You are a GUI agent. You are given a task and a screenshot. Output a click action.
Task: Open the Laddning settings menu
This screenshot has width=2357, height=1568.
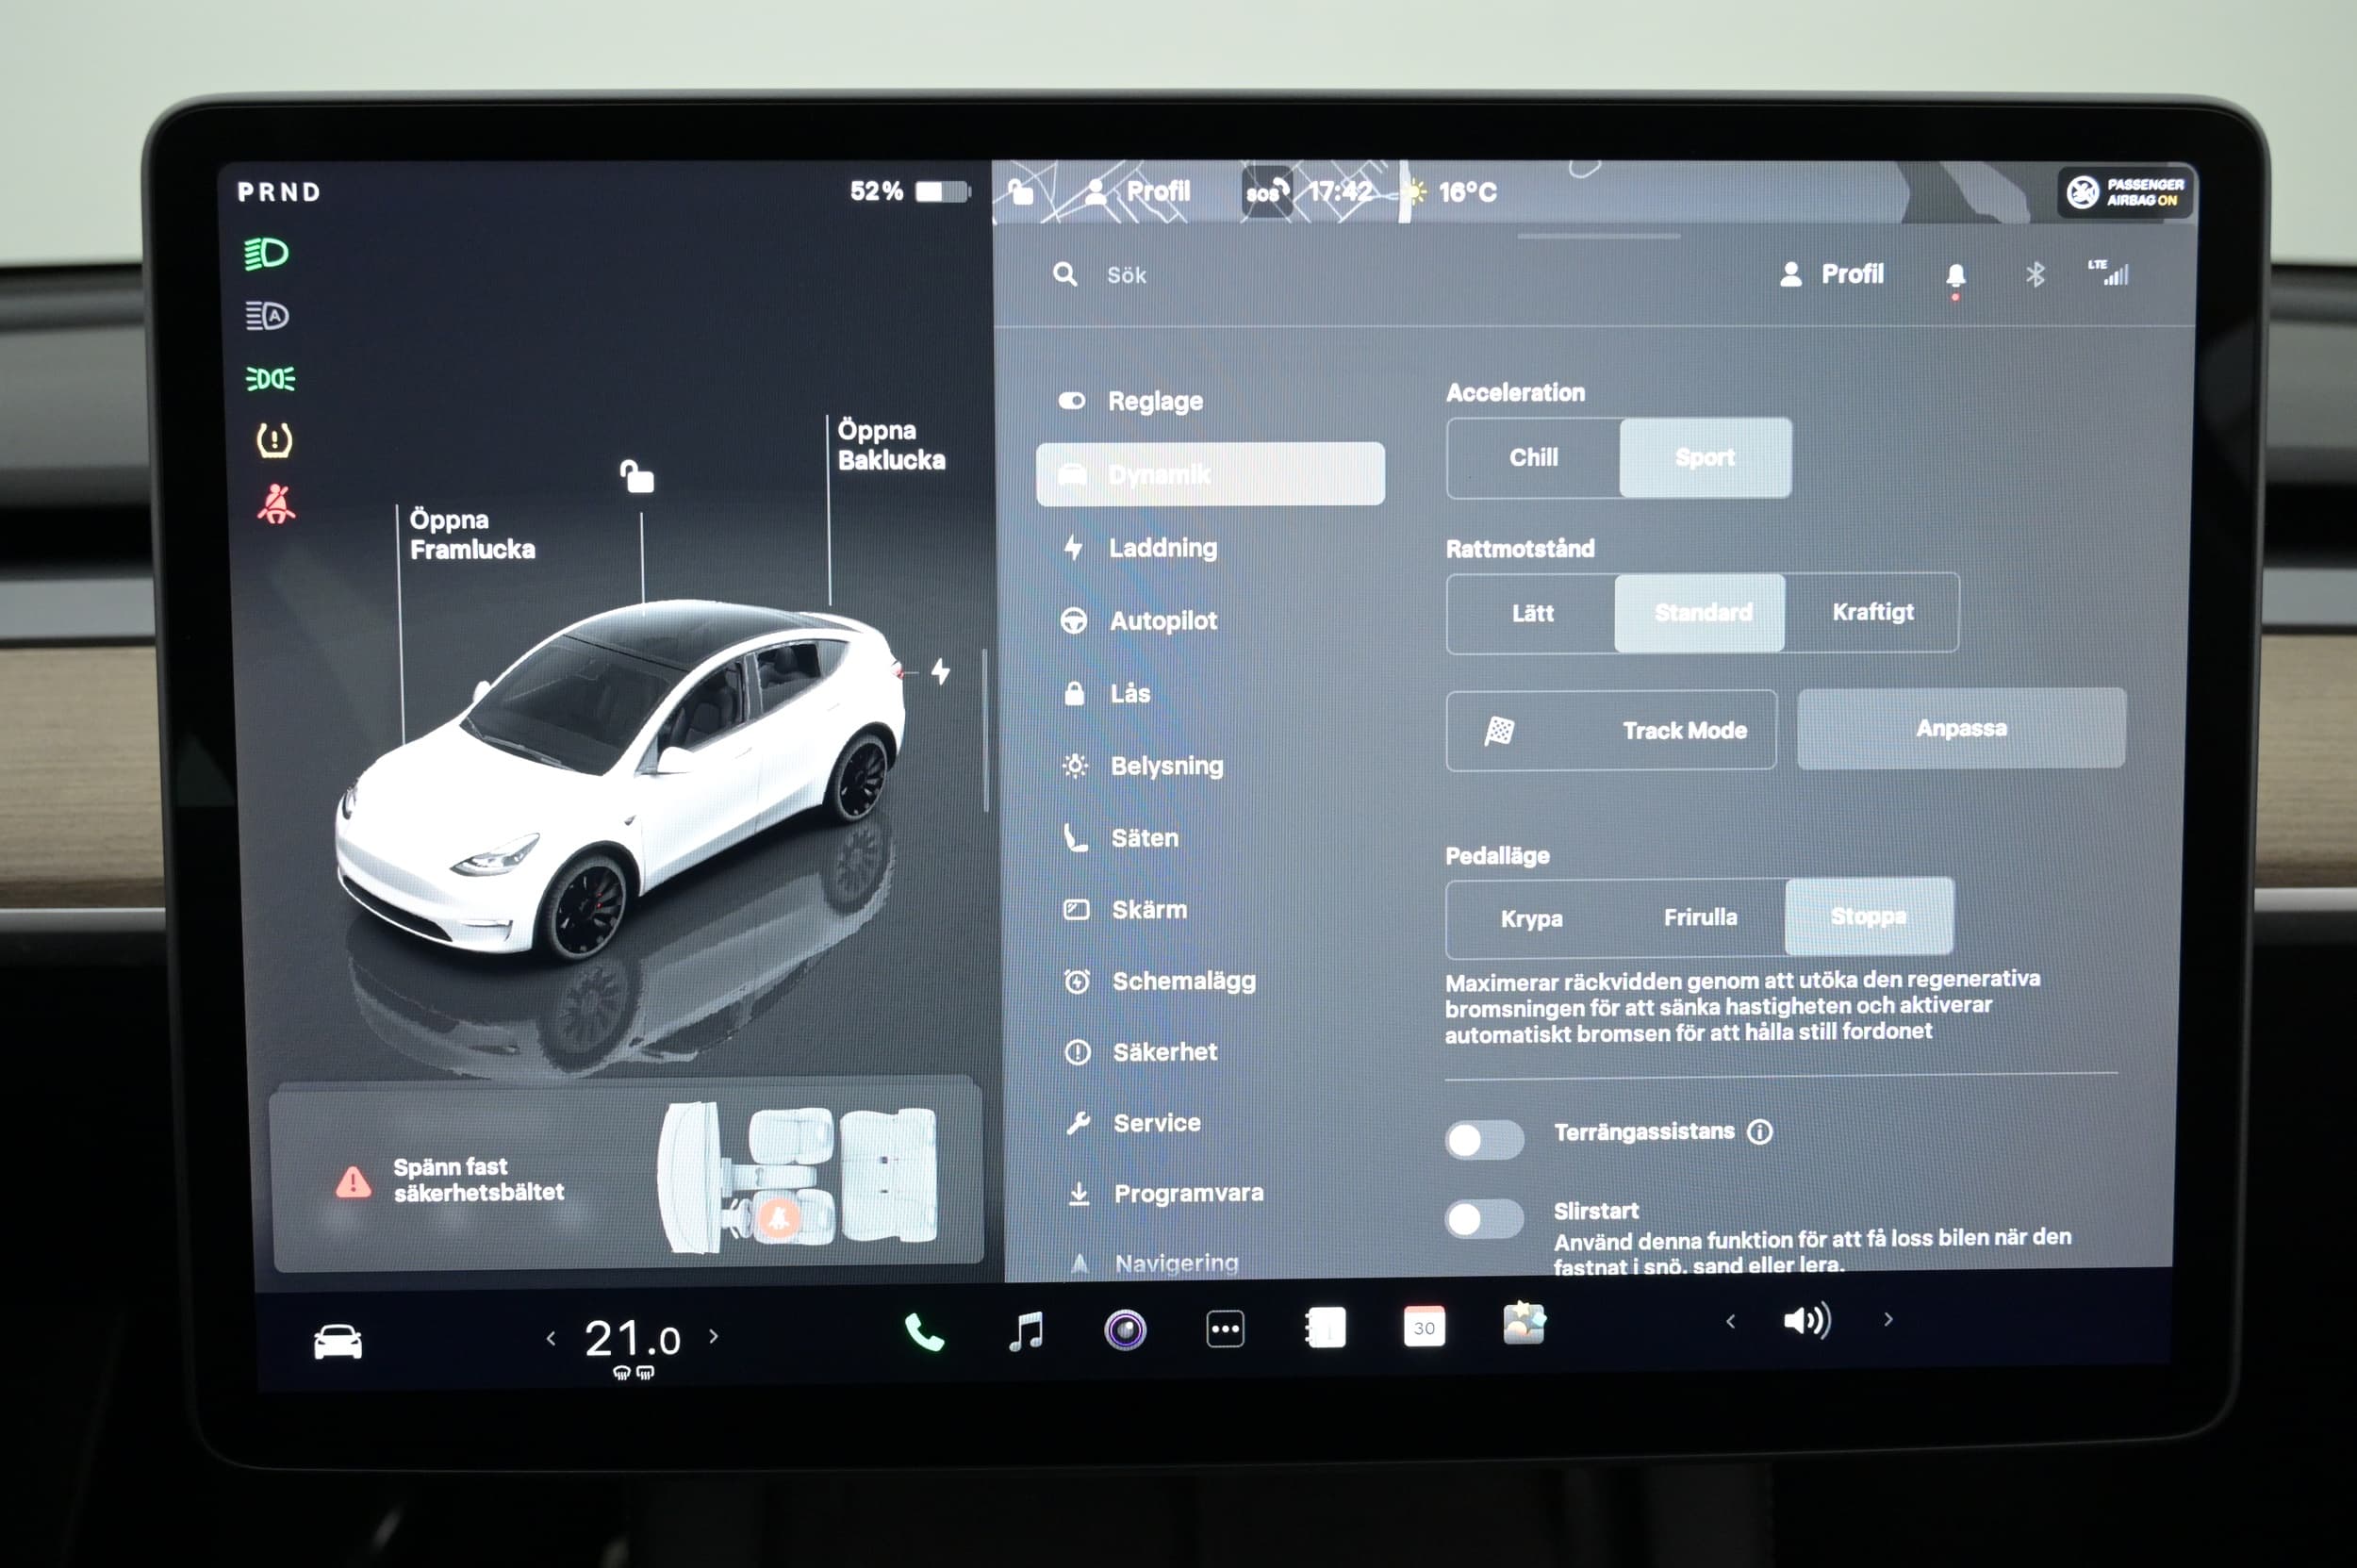(x=1210, y=548)
